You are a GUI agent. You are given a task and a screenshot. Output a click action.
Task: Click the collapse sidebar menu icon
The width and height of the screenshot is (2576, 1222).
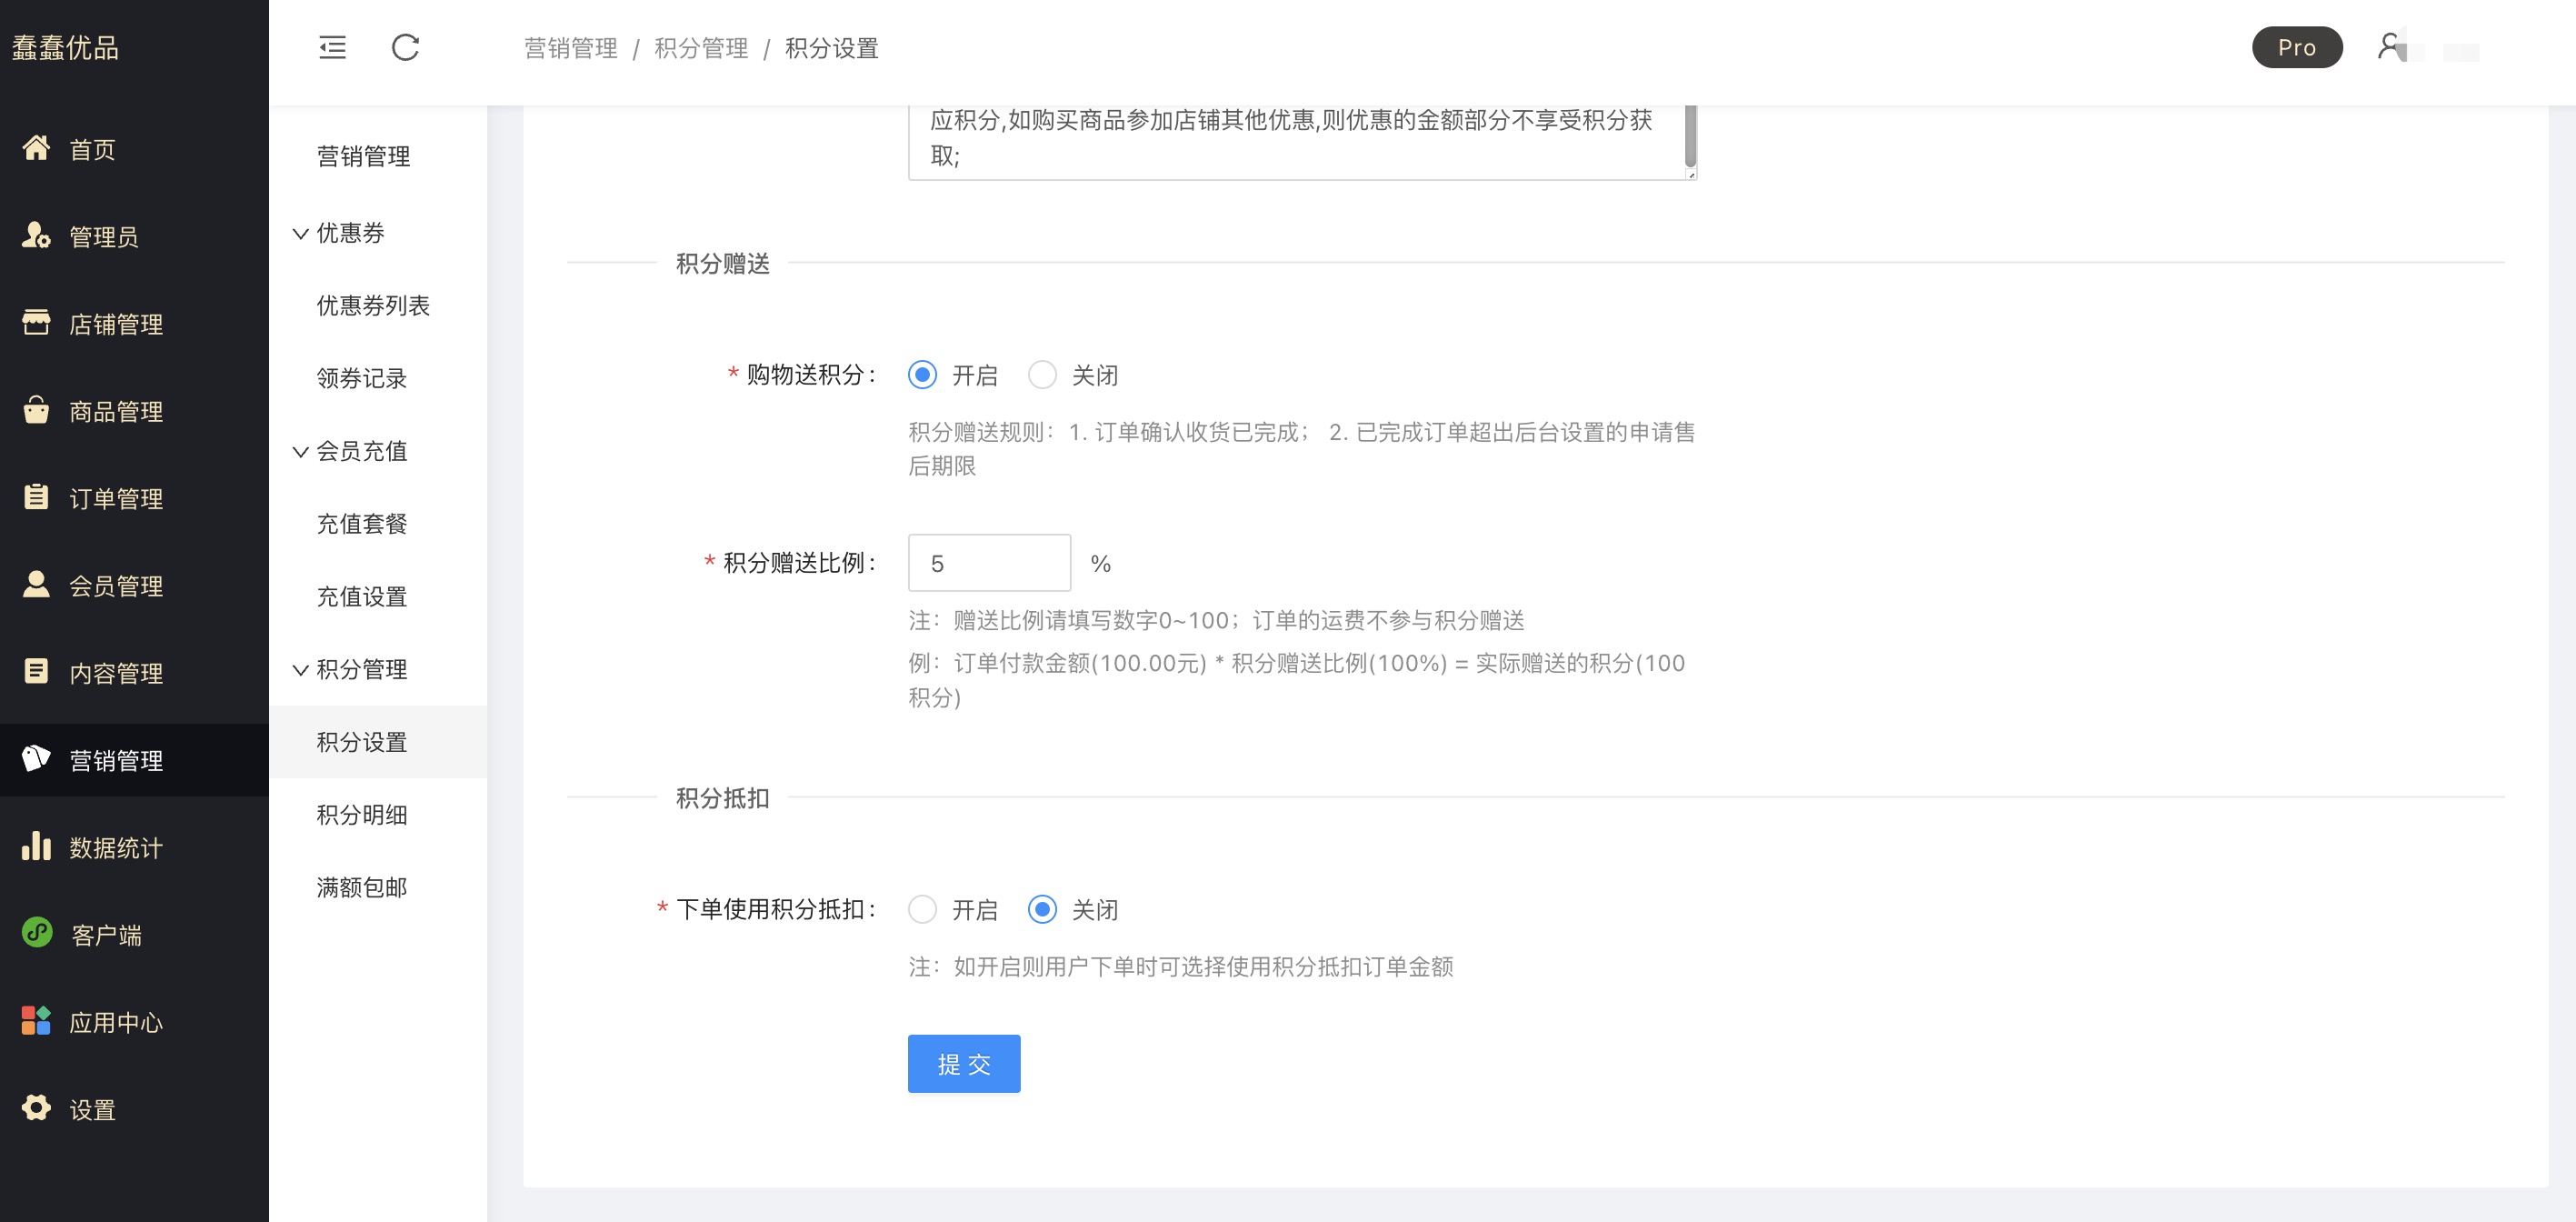tap(332, 47)
